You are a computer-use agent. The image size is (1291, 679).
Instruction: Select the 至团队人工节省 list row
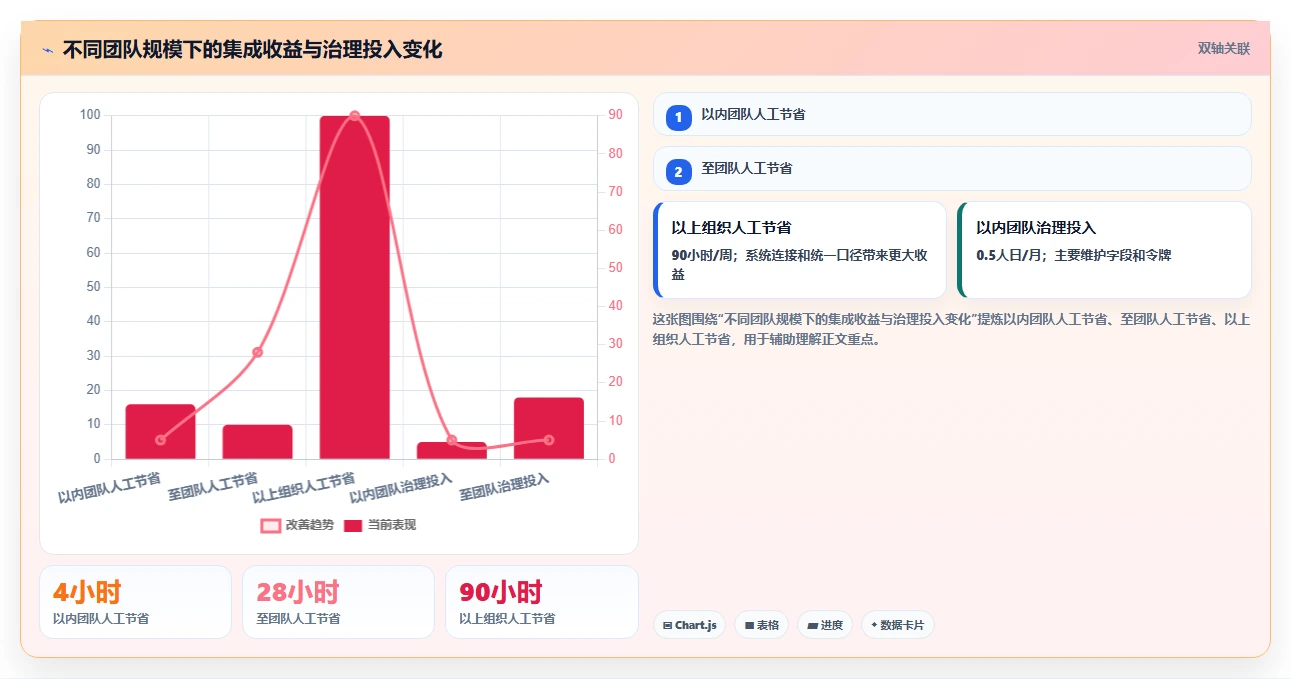[951, 168]
